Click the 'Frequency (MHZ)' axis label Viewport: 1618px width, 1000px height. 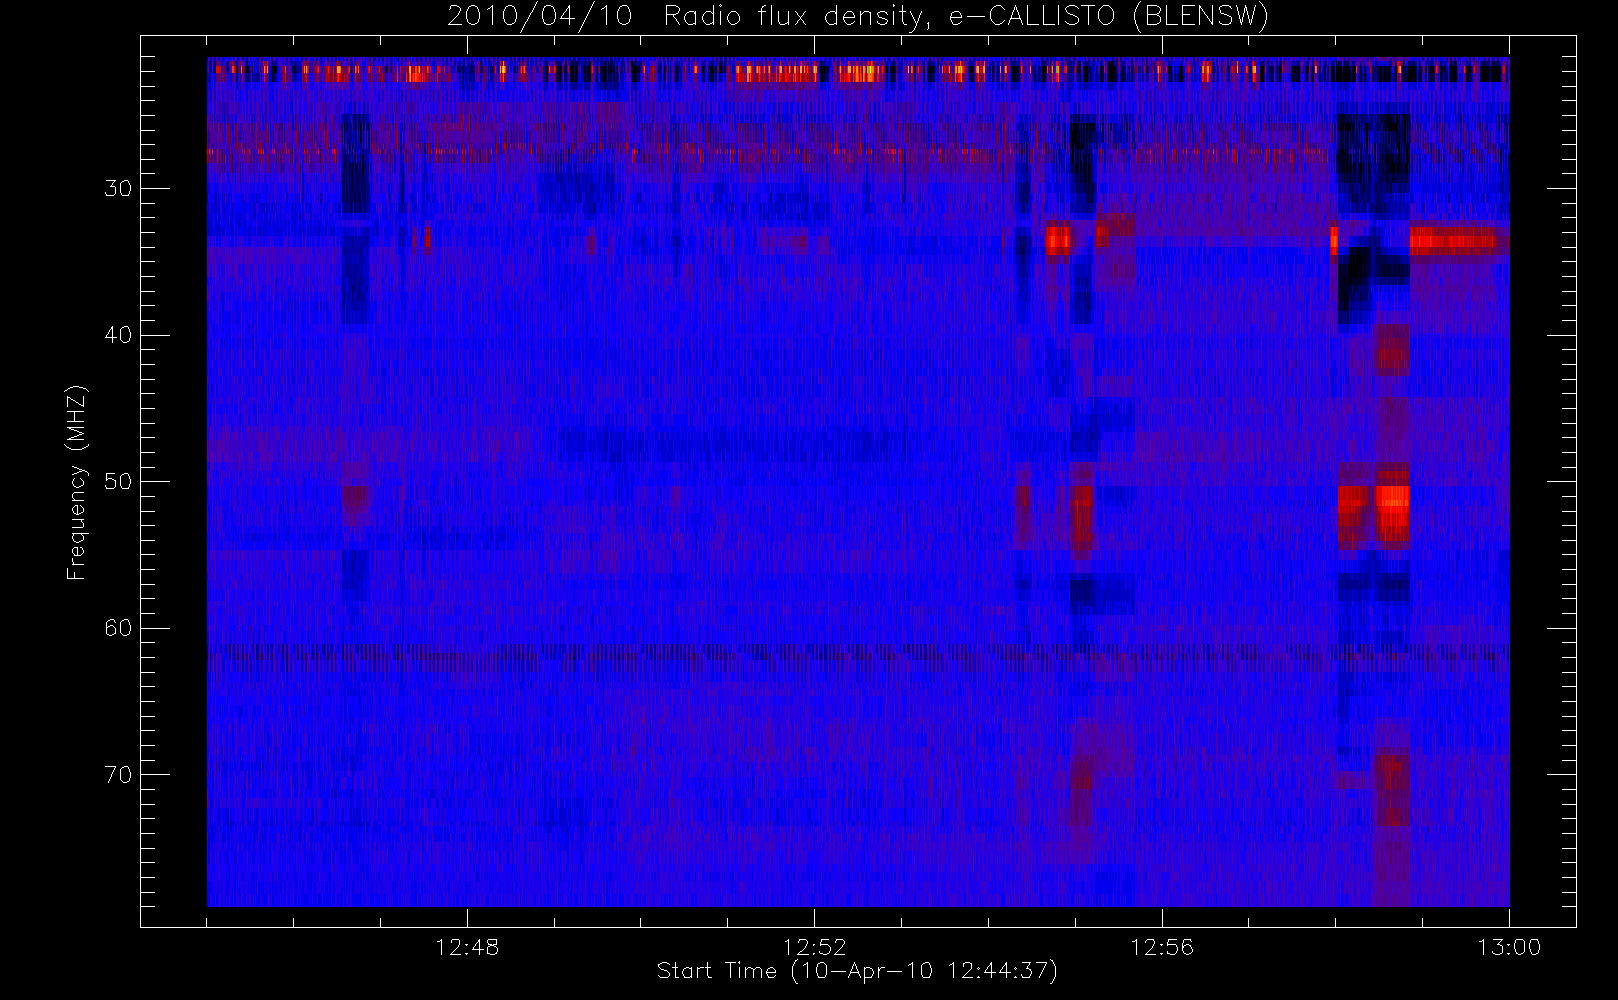click(x=76, y=482)
